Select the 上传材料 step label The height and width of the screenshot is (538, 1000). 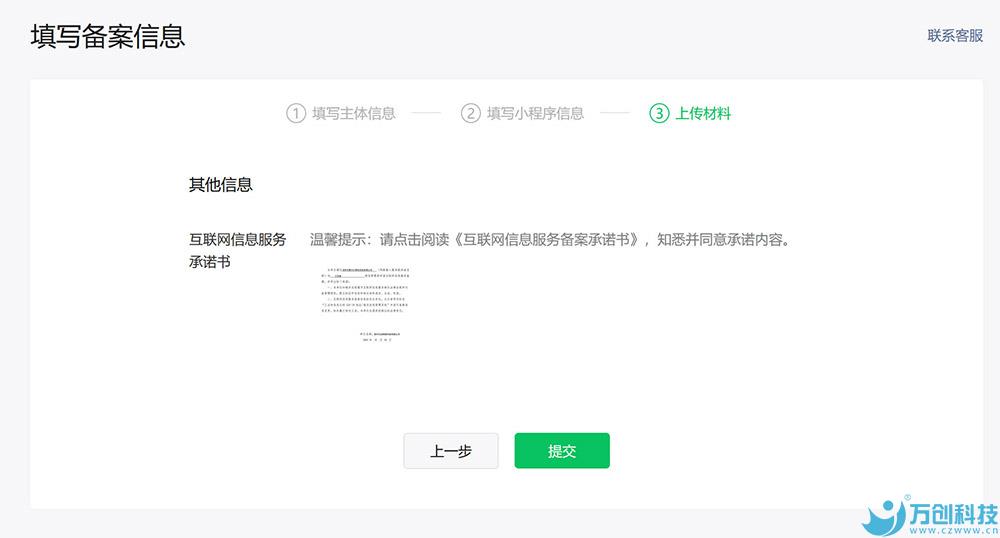703,113
